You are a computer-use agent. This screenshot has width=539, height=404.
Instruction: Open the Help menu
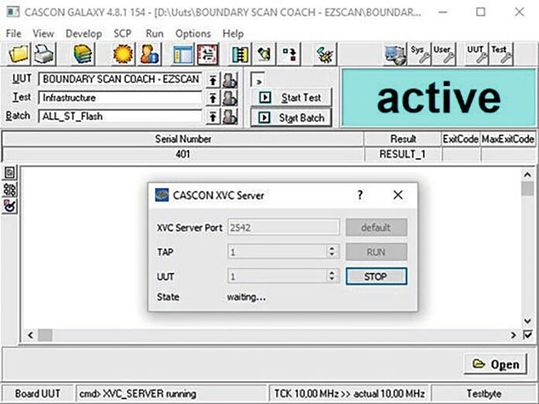(233, 34)
